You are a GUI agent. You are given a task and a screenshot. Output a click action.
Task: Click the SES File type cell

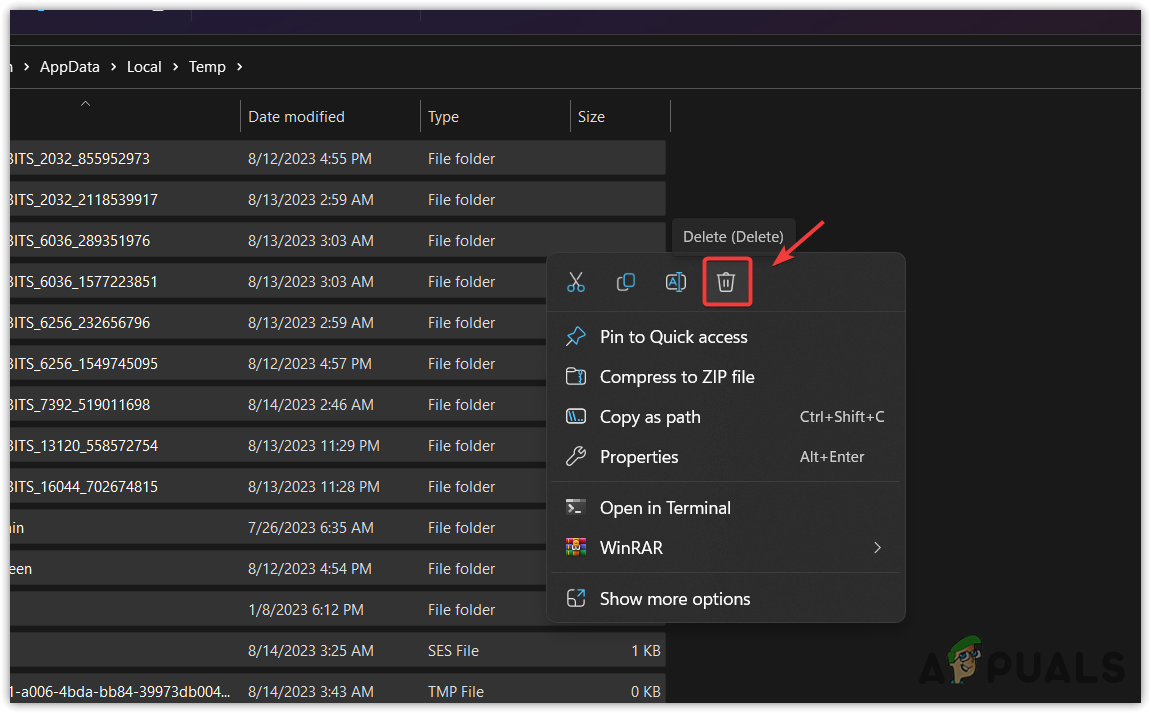pyautogui.click(x=453, y=651)
